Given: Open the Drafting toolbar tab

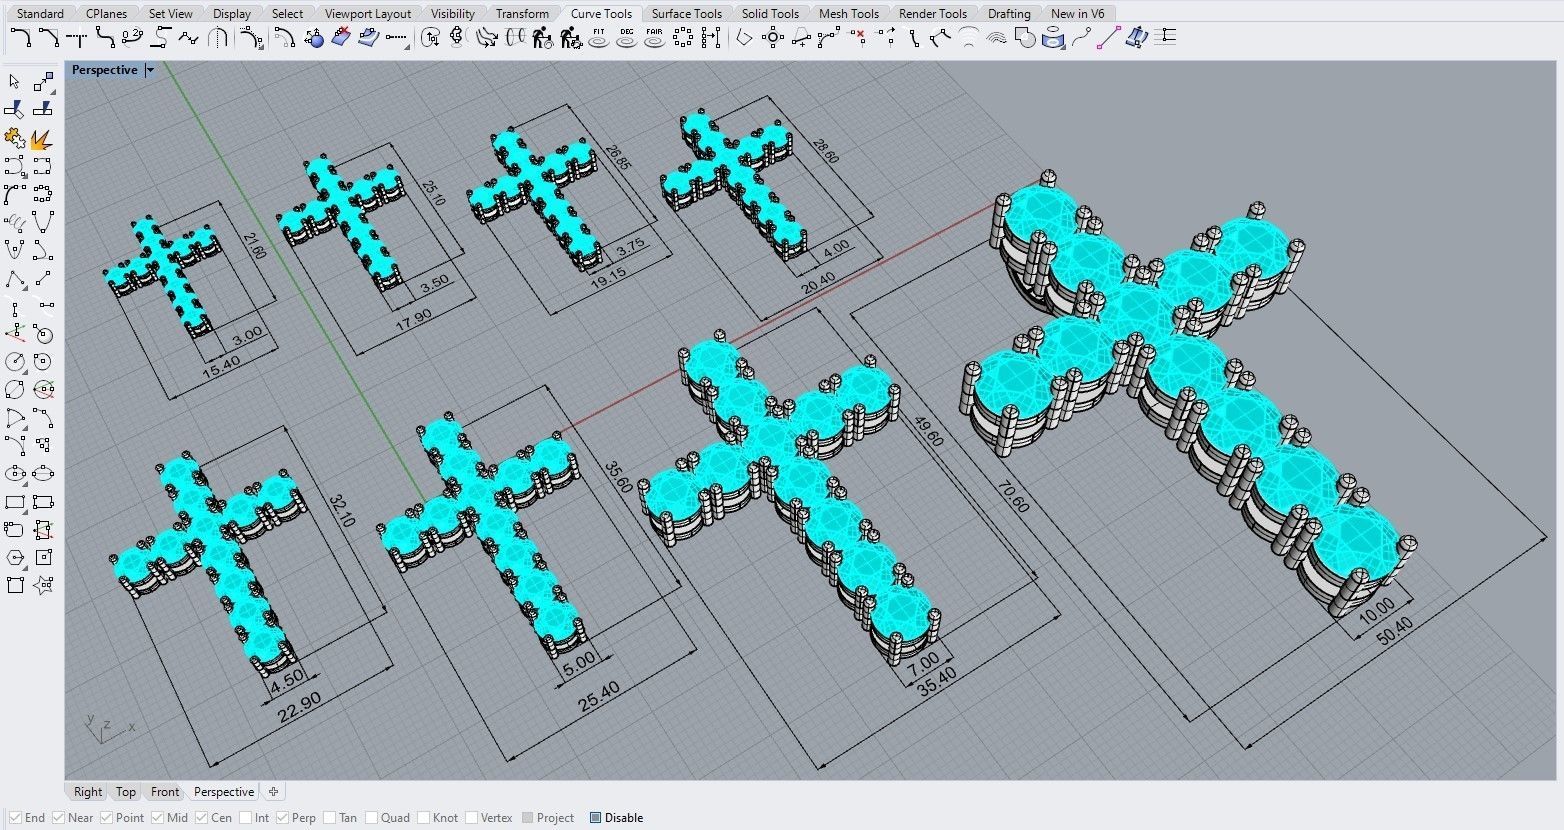Looking at the screenshot, I should (1009, 13).
